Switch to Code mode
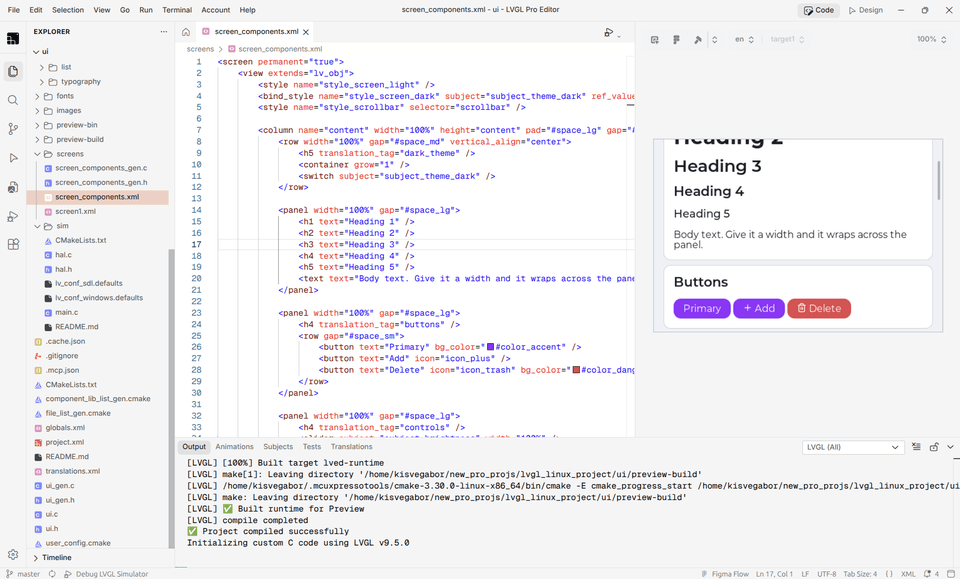The height and width of the screenshot is (579, 960). click(819, 10)
